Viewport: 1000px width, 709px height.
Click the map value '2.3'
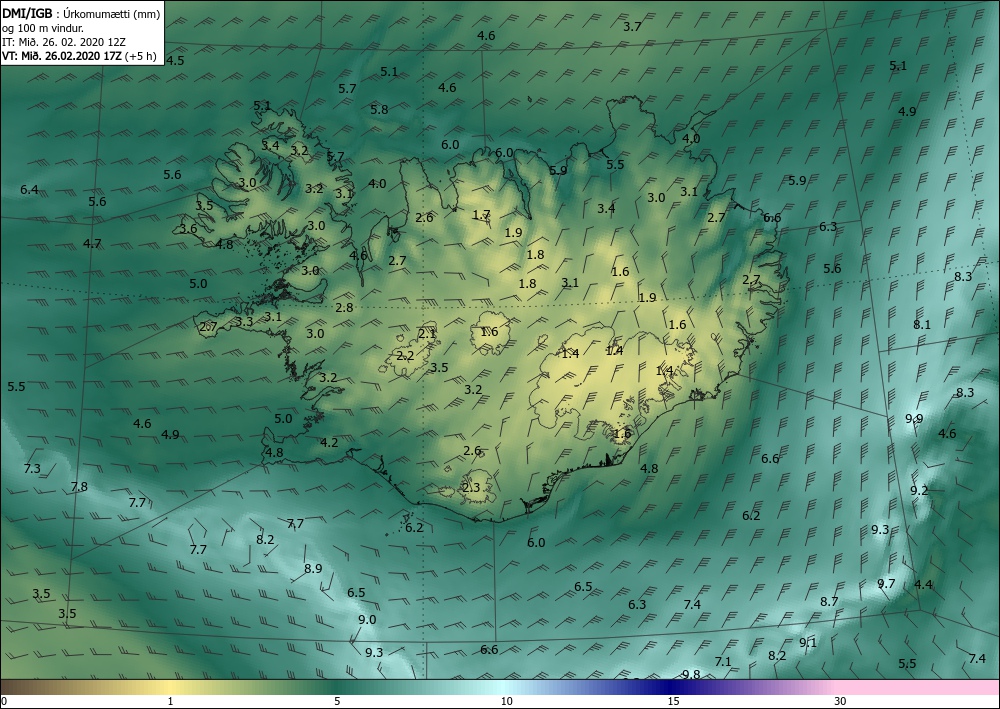[471, 488]
